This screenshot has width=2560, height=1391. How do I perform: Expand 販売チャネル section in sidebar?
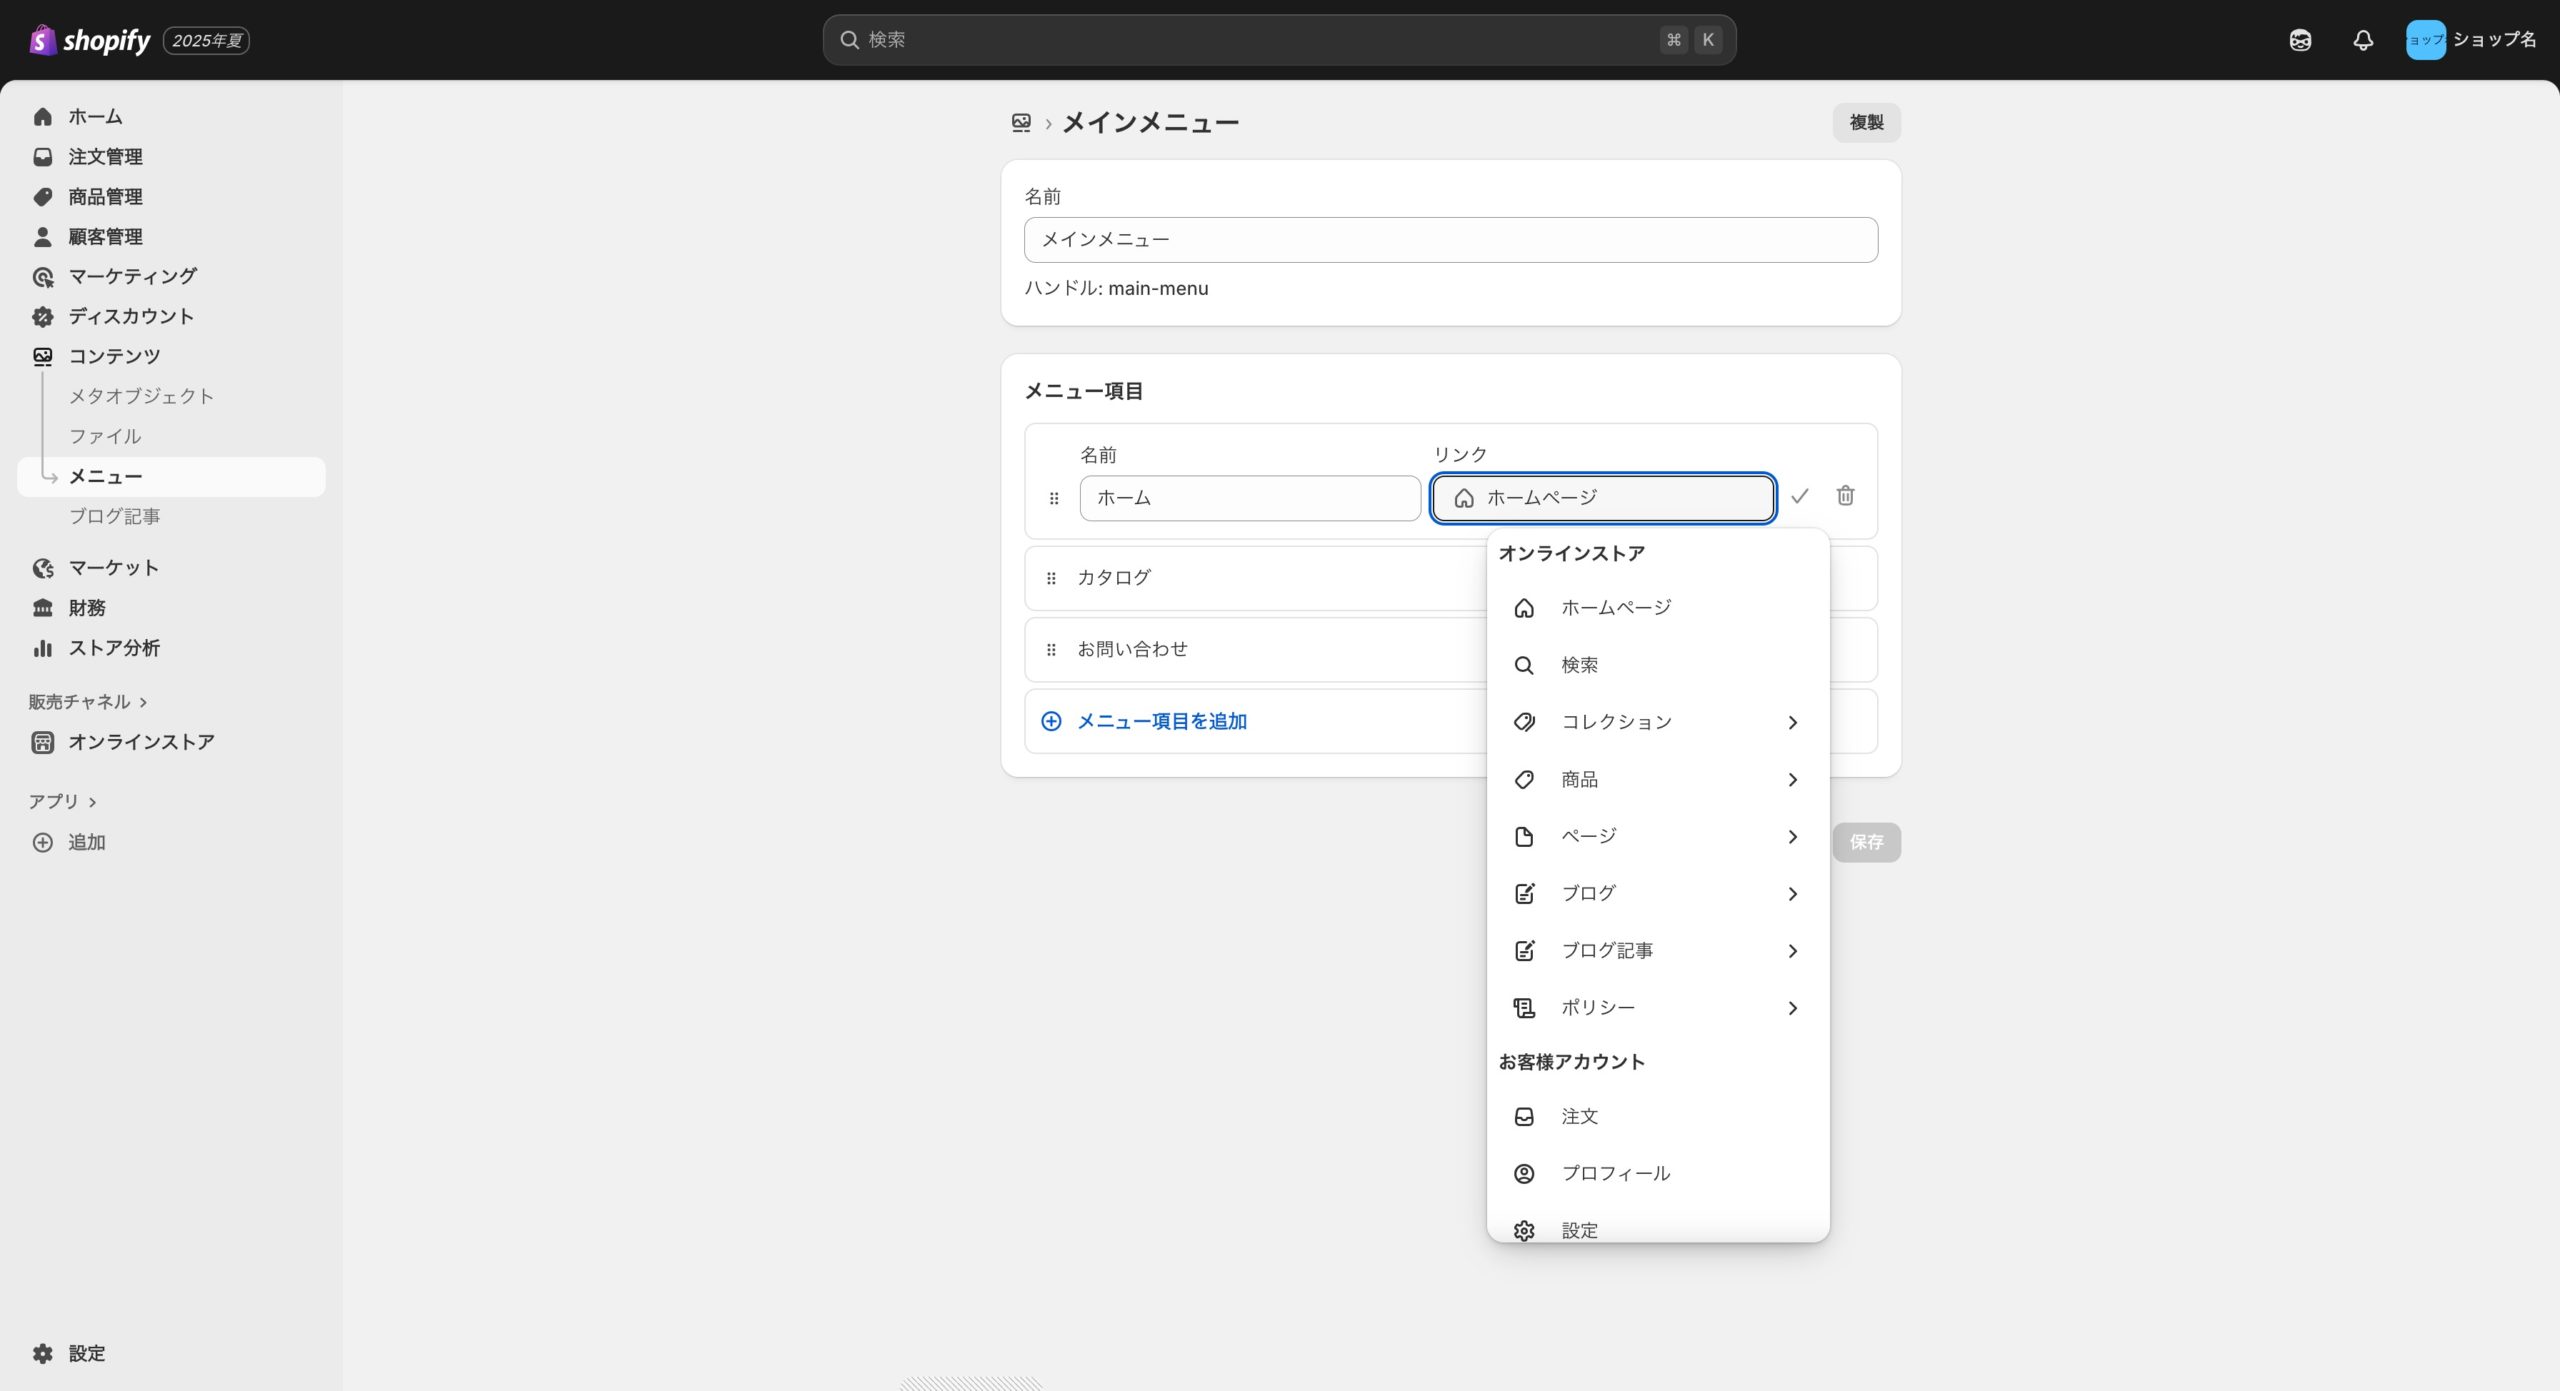(88, 702)
